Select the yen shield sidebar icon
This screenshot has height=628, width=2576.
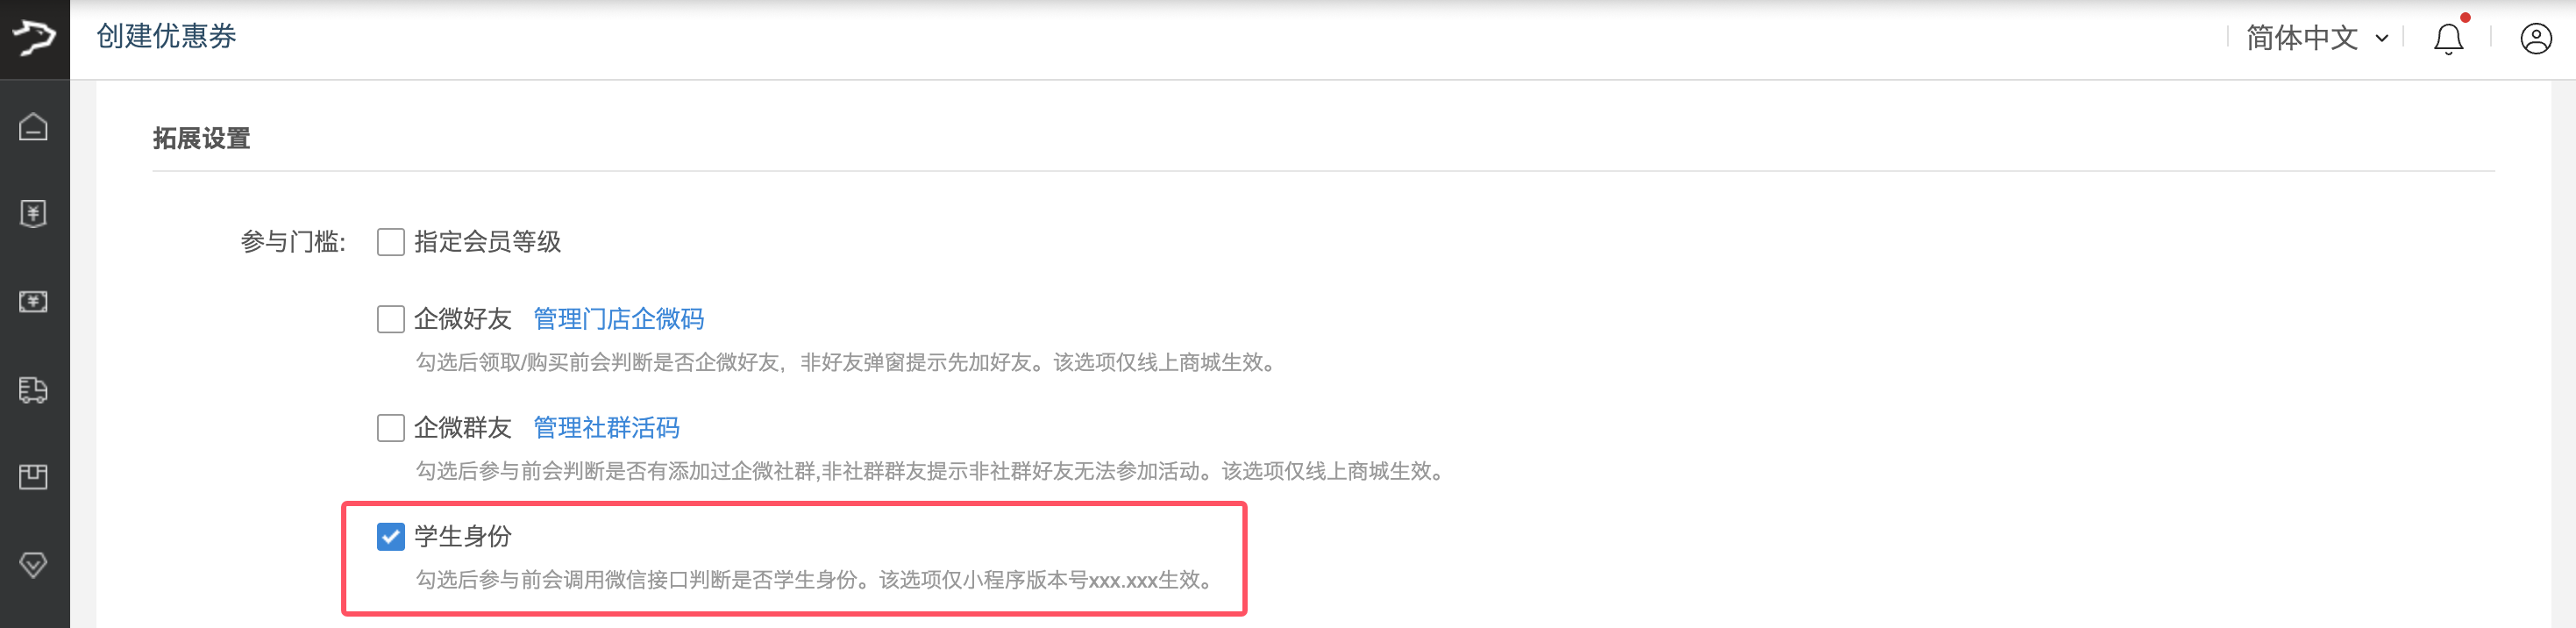point(33,214)
